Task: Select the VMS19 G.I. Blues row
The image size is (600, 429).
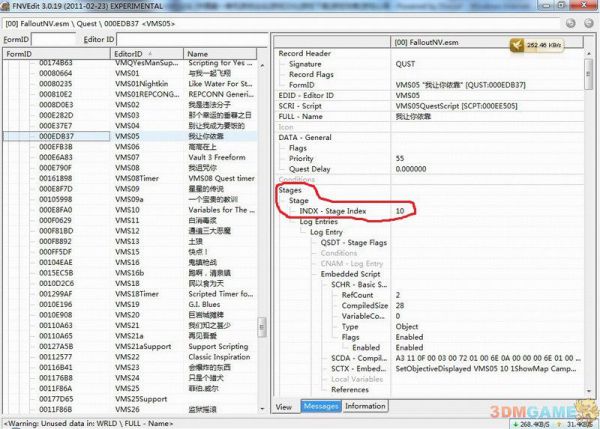Action: pos(130,305)
